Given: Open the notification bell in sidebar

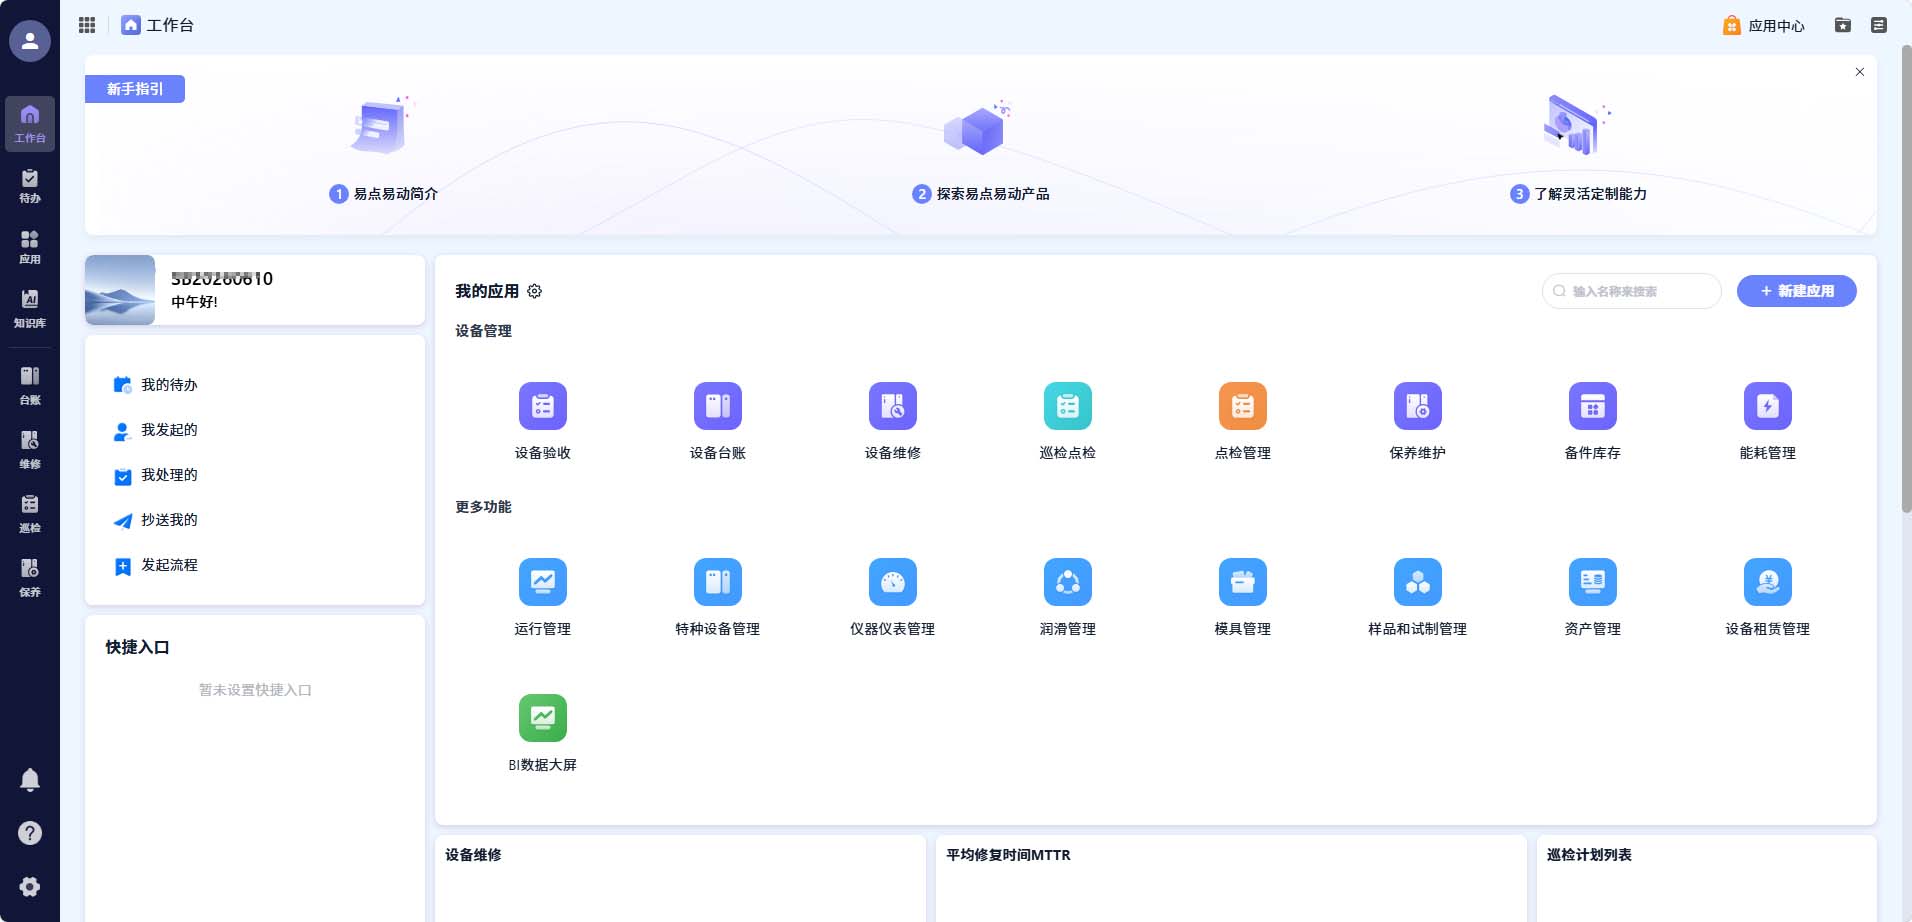Looking at the screenshot, I should tap(30, 780).
